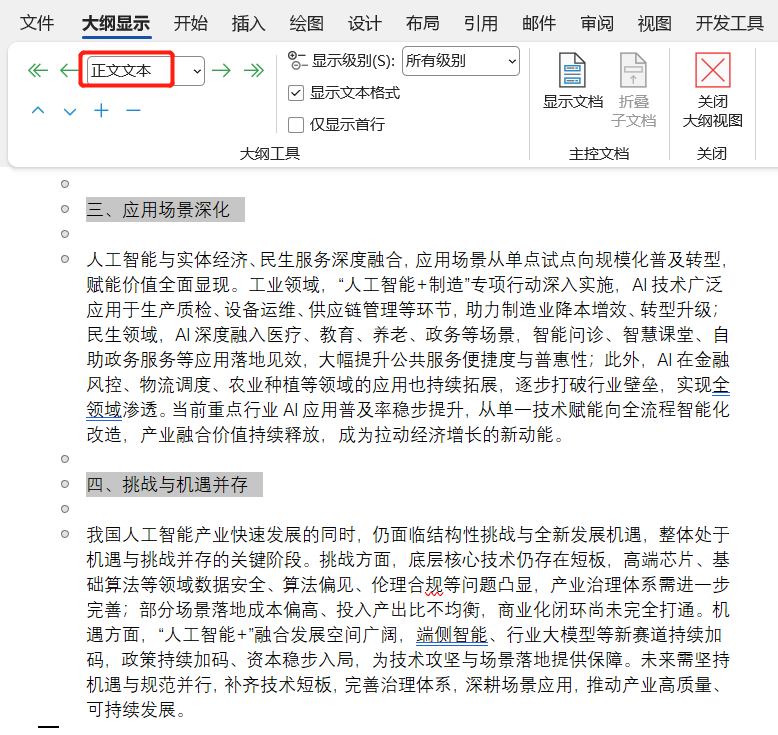Open the 引用 tab

point(481,23)
